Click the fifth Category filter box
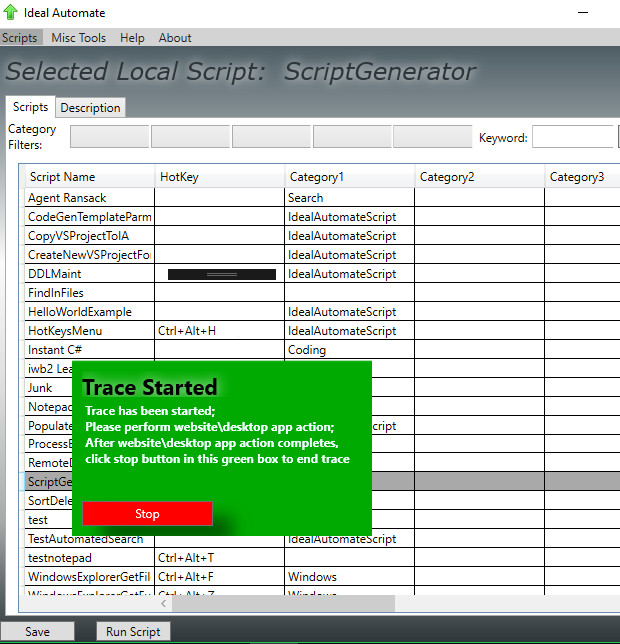This screenshot has height=644, width=620. click(x=432, y=137)
